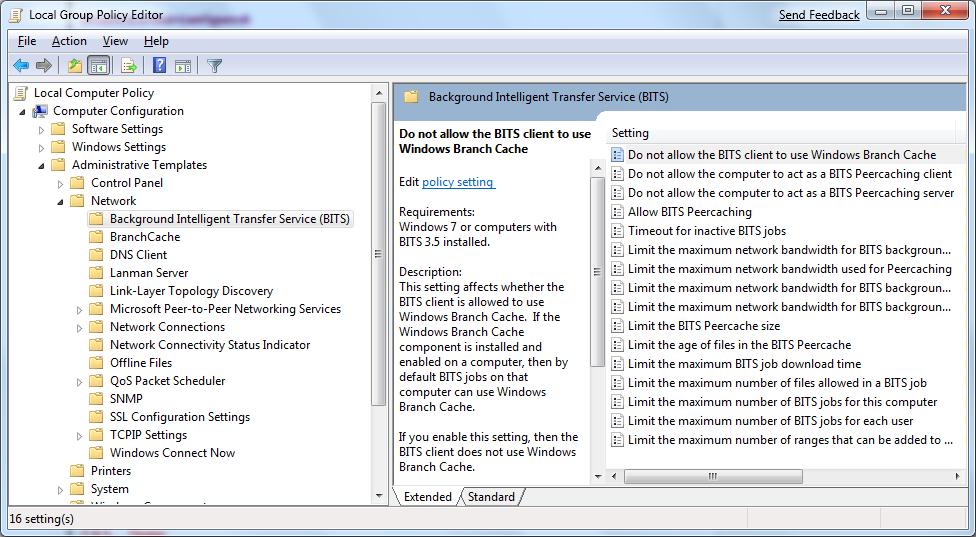Click policy icon beside Allow BITS Peercaching

[x=617, y=212]
